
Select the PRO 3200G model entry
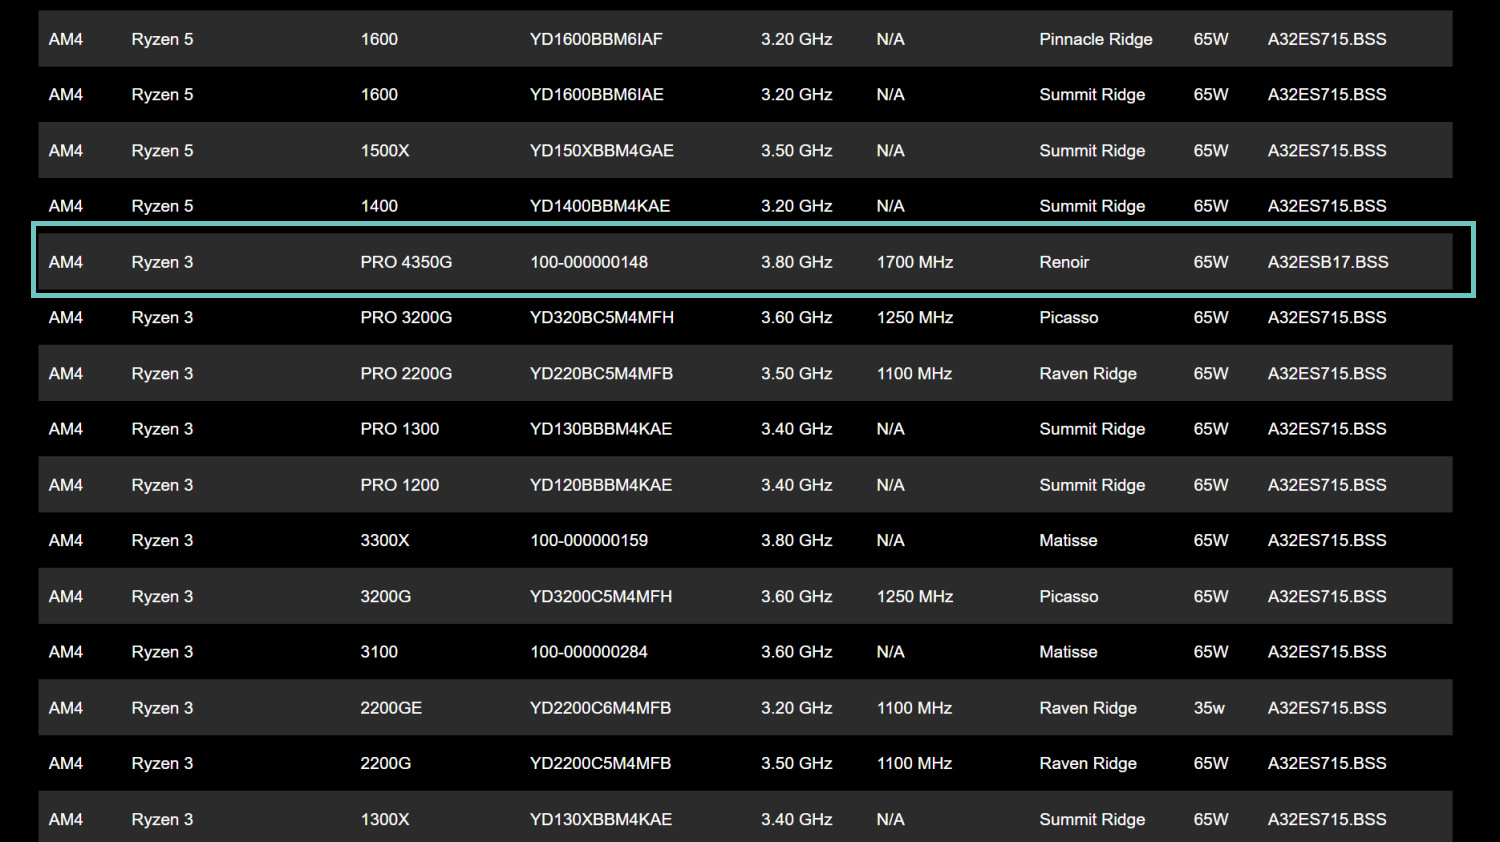pyautogui.click(x=406, y=318)
